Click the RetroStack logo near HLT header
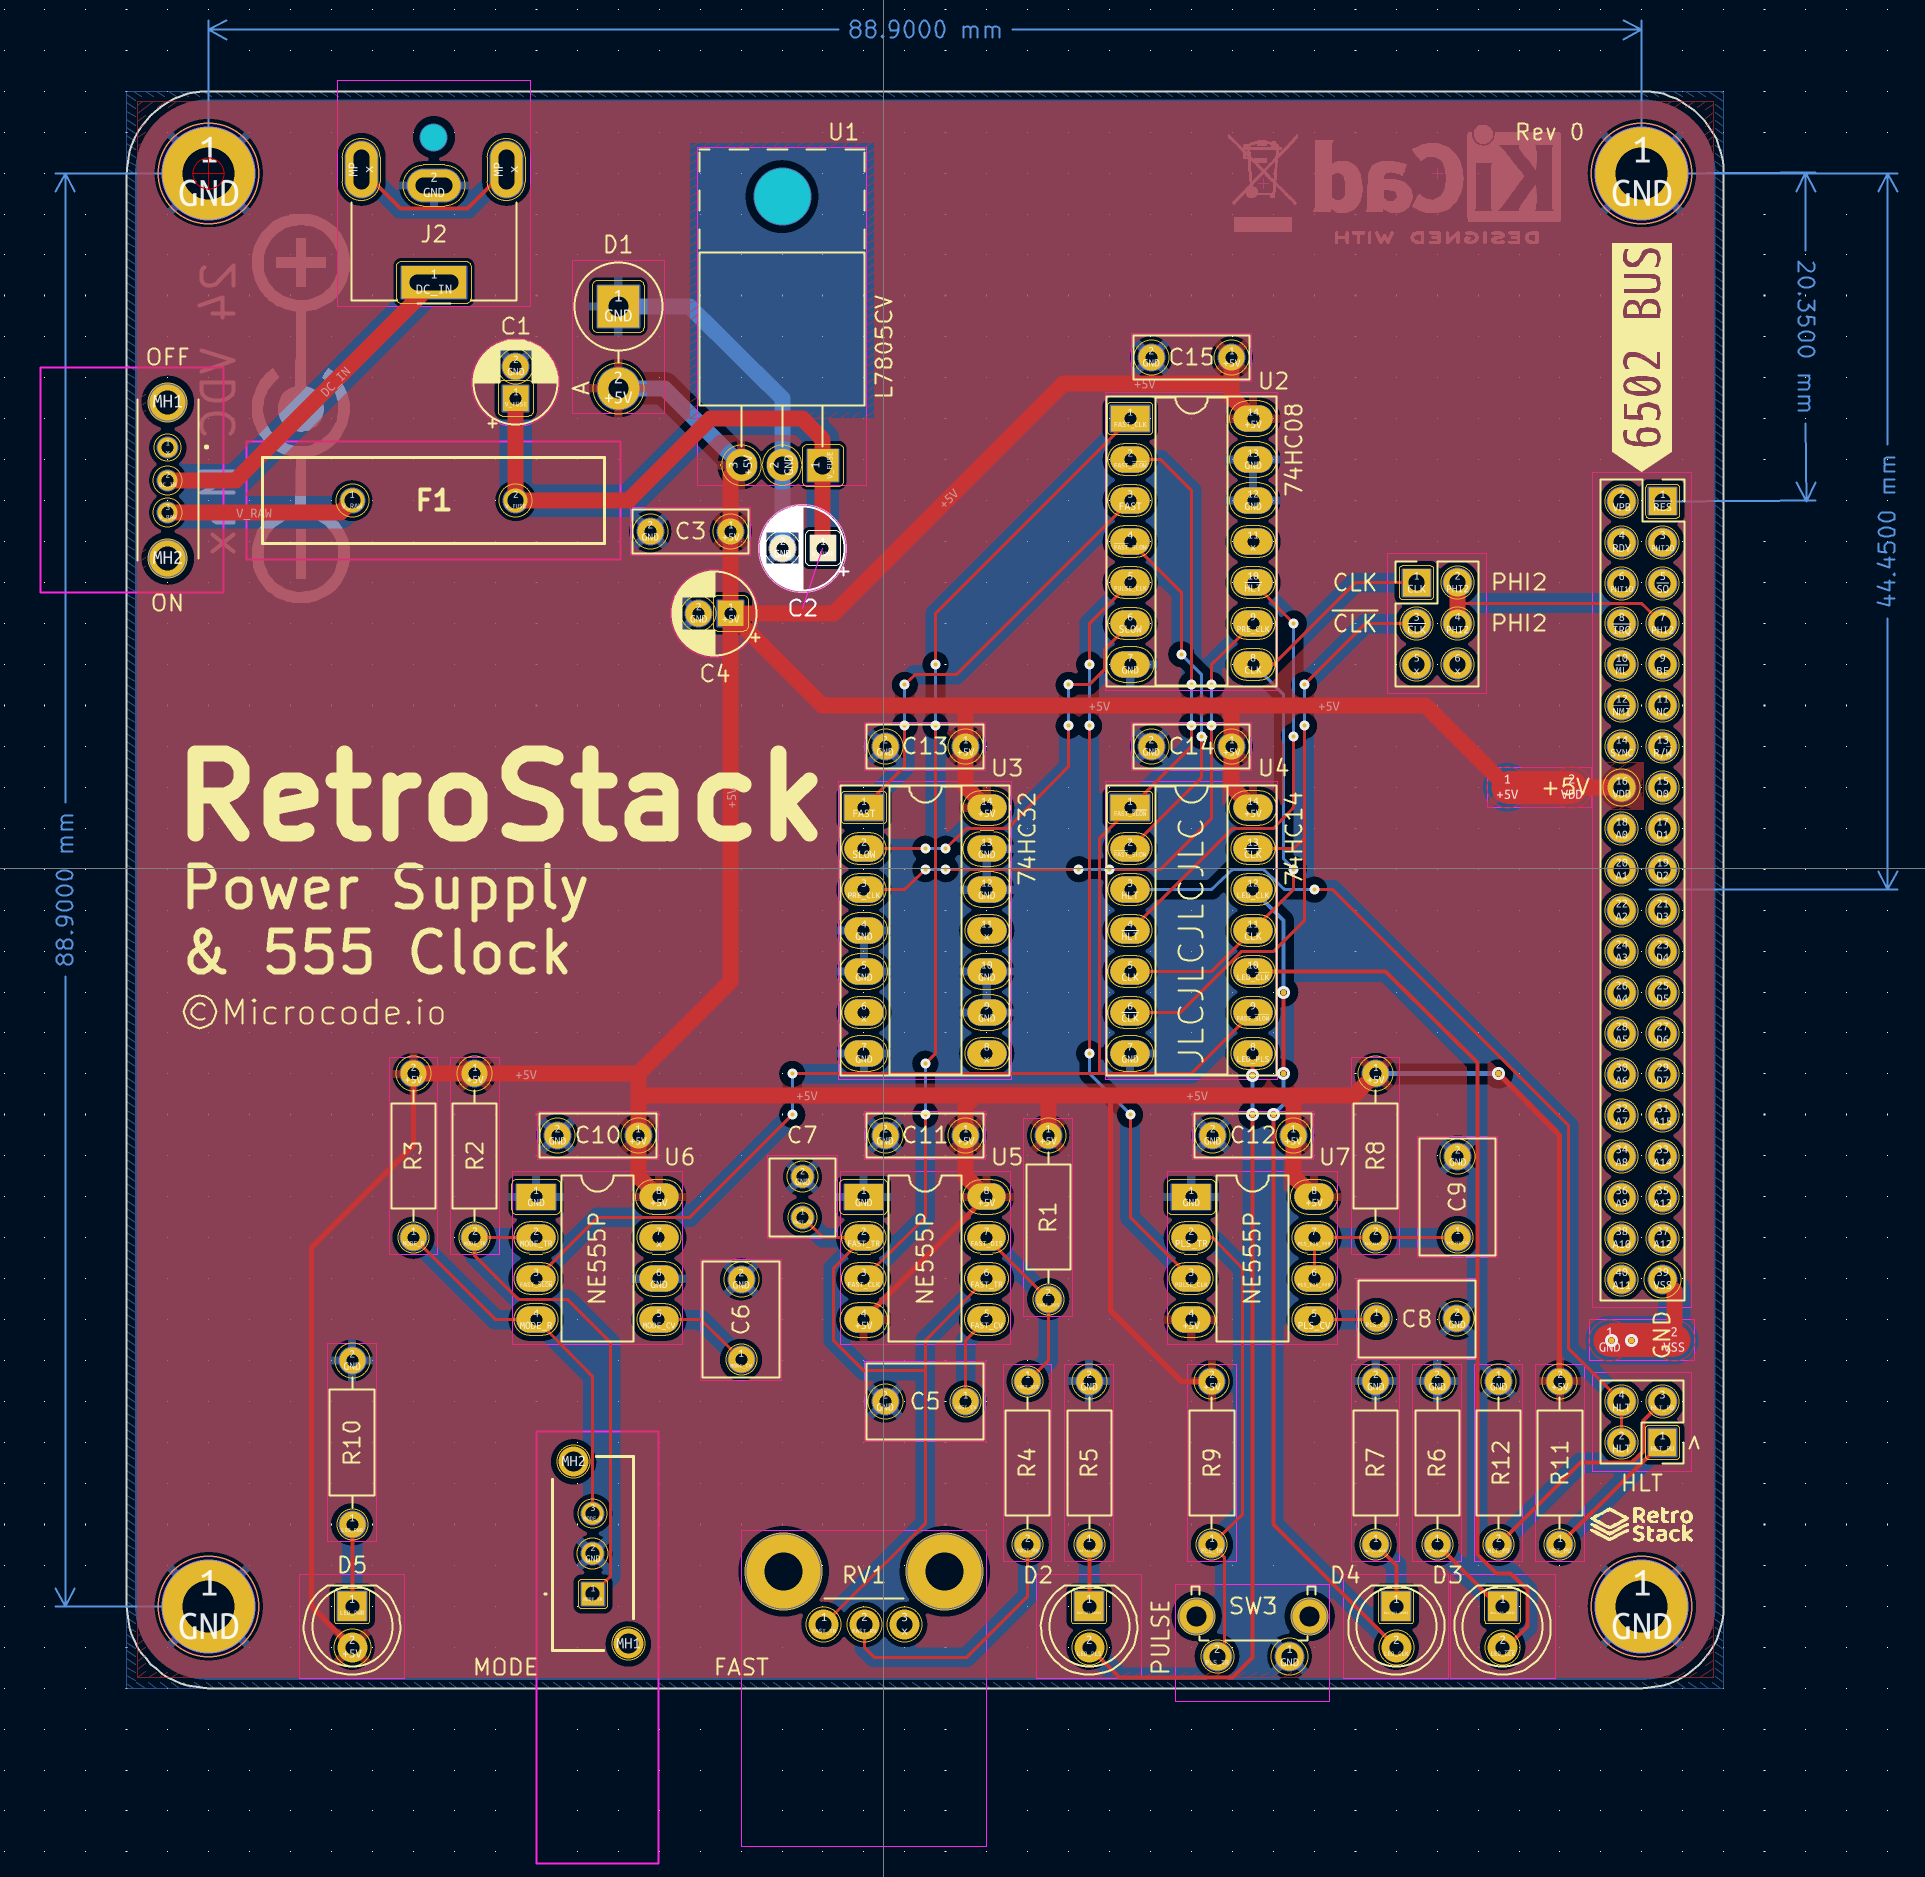This screenshot has height=1877, width=1925. (1642, 1524)
